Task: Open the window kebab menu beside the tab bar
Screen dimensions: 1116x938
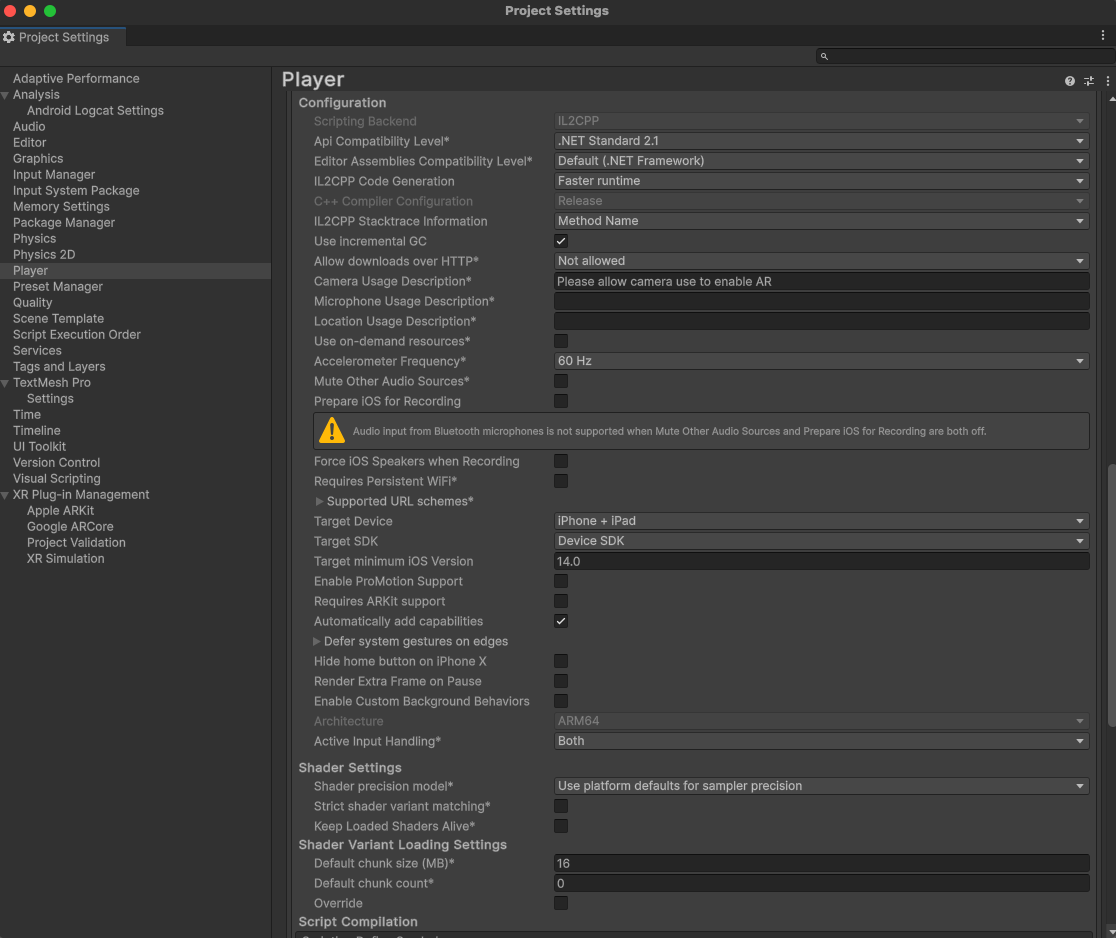Action: click(1103, 35)
